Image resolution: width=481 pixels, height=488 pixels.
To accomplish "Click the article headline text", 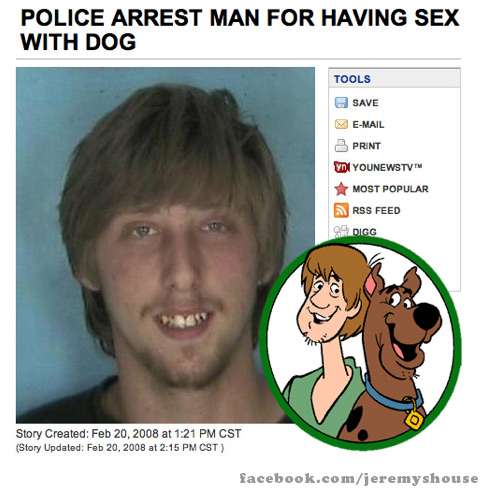I will [239, 30].
